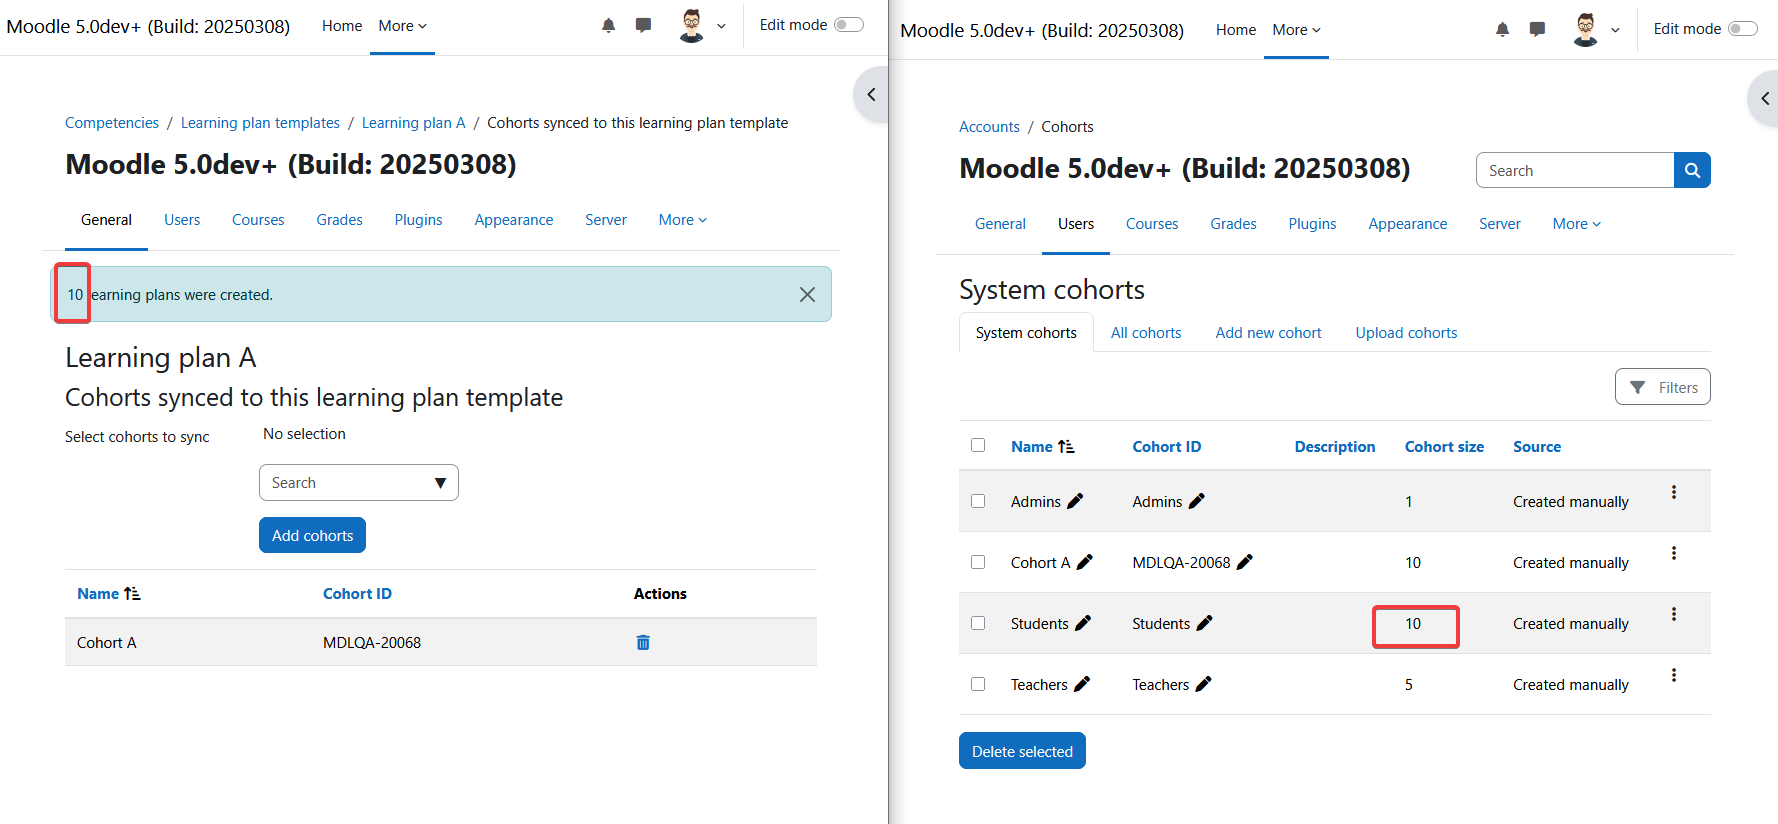Edit Teachers cohort ID pencil

(1203, 684)
